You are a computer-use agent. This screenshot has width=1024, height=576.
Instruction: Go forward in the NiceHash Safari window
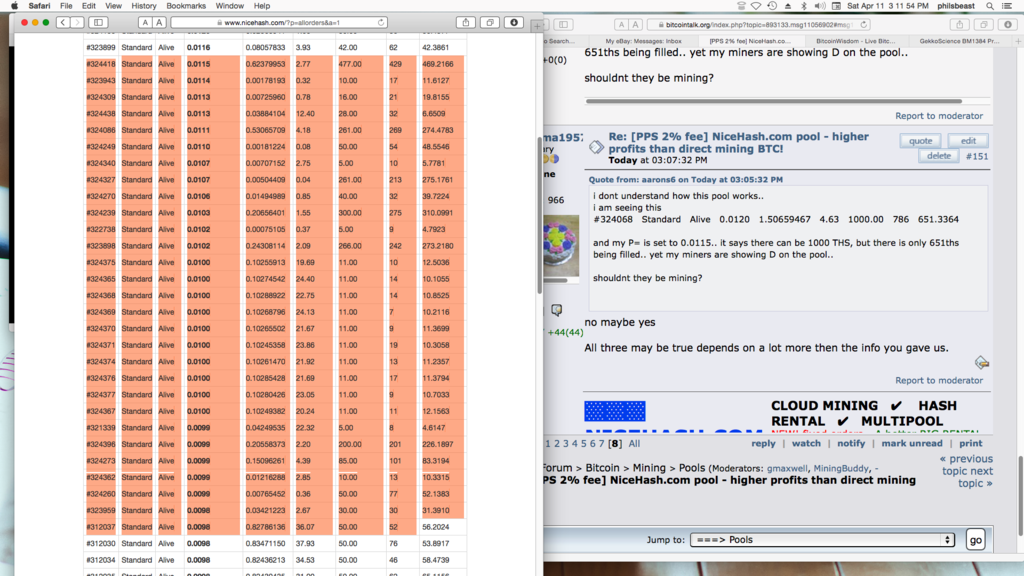coord(77,22)
